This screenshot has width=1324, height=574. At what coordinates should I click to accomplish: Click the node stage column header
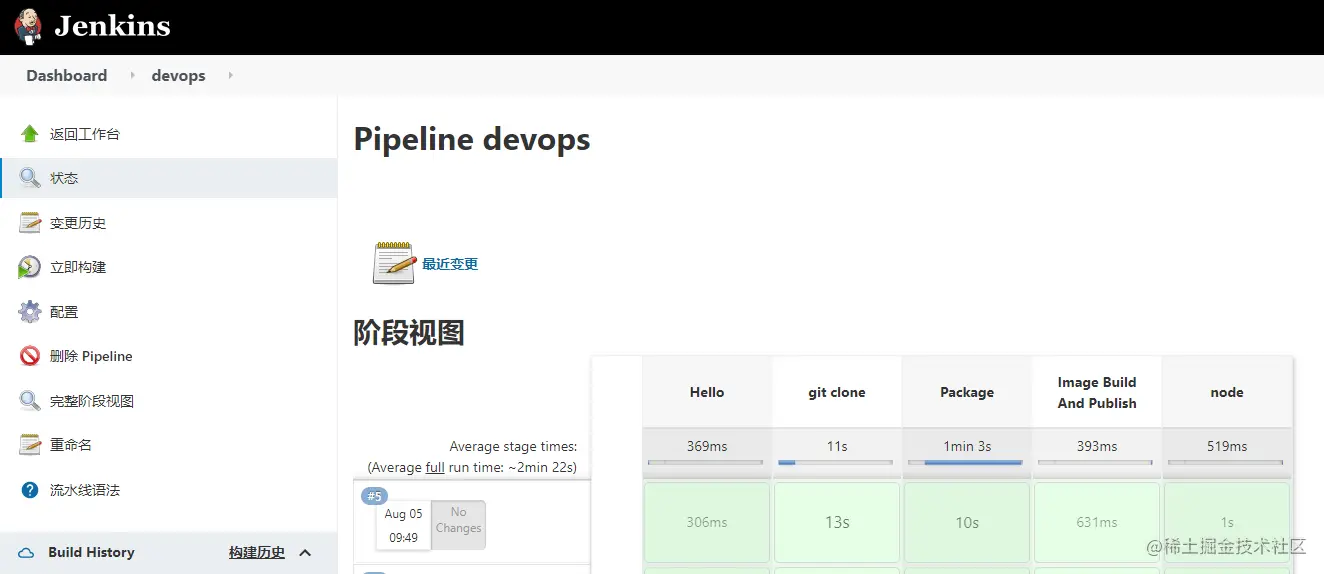click(x=1227, y=392)
